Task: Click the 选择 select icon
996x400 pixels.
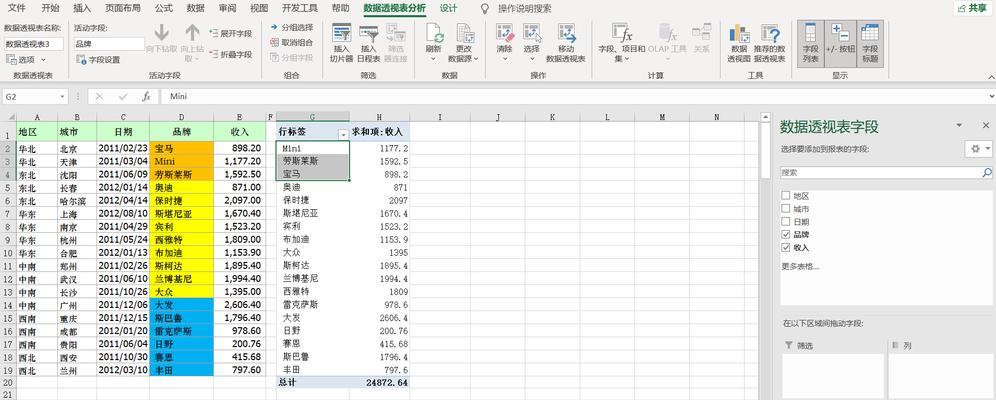Action: click(532, 33)
